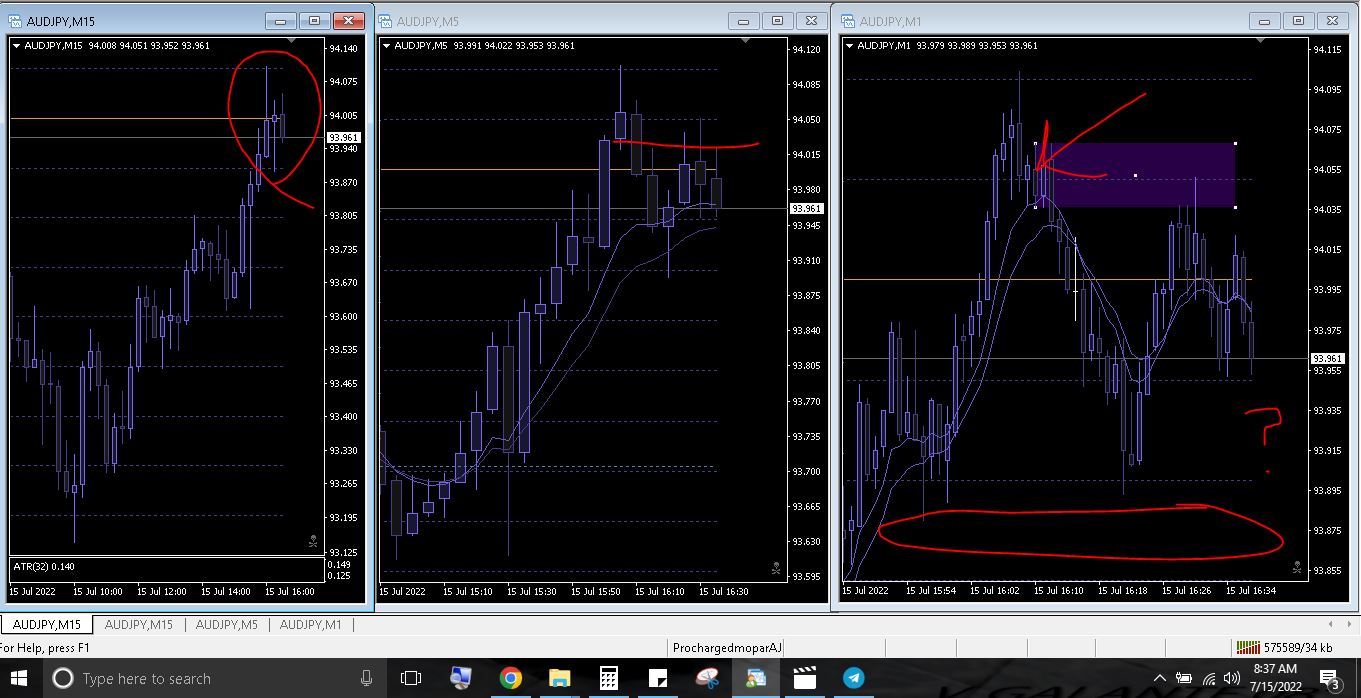The width and height of the screenshot is (1361, 698).
Task: Select the currently active AUDJPY,M15 chart tab
Action: (x=46, y=625)
